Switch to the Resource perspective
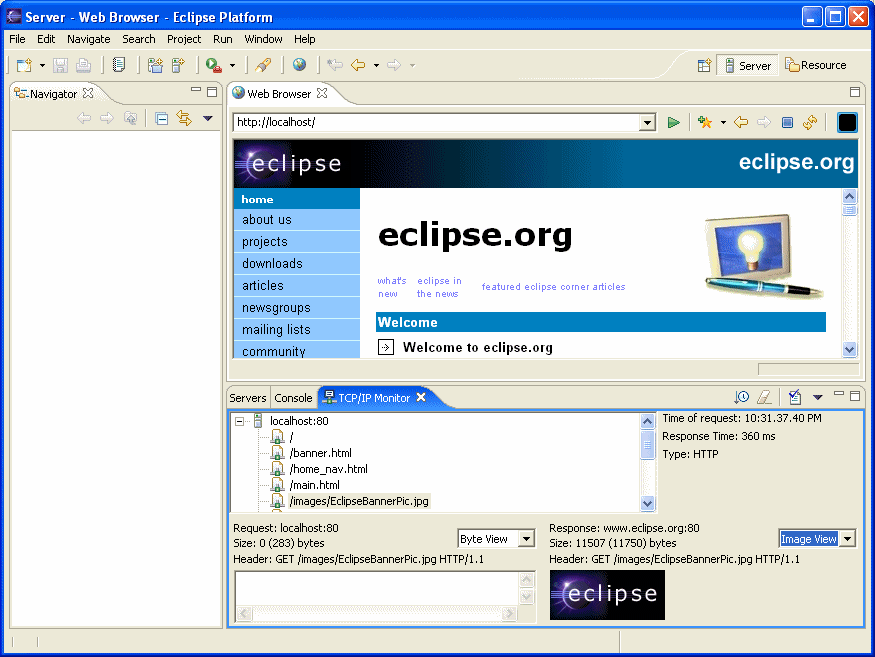This screenshot has width=875, height=657. coord(816,65)
